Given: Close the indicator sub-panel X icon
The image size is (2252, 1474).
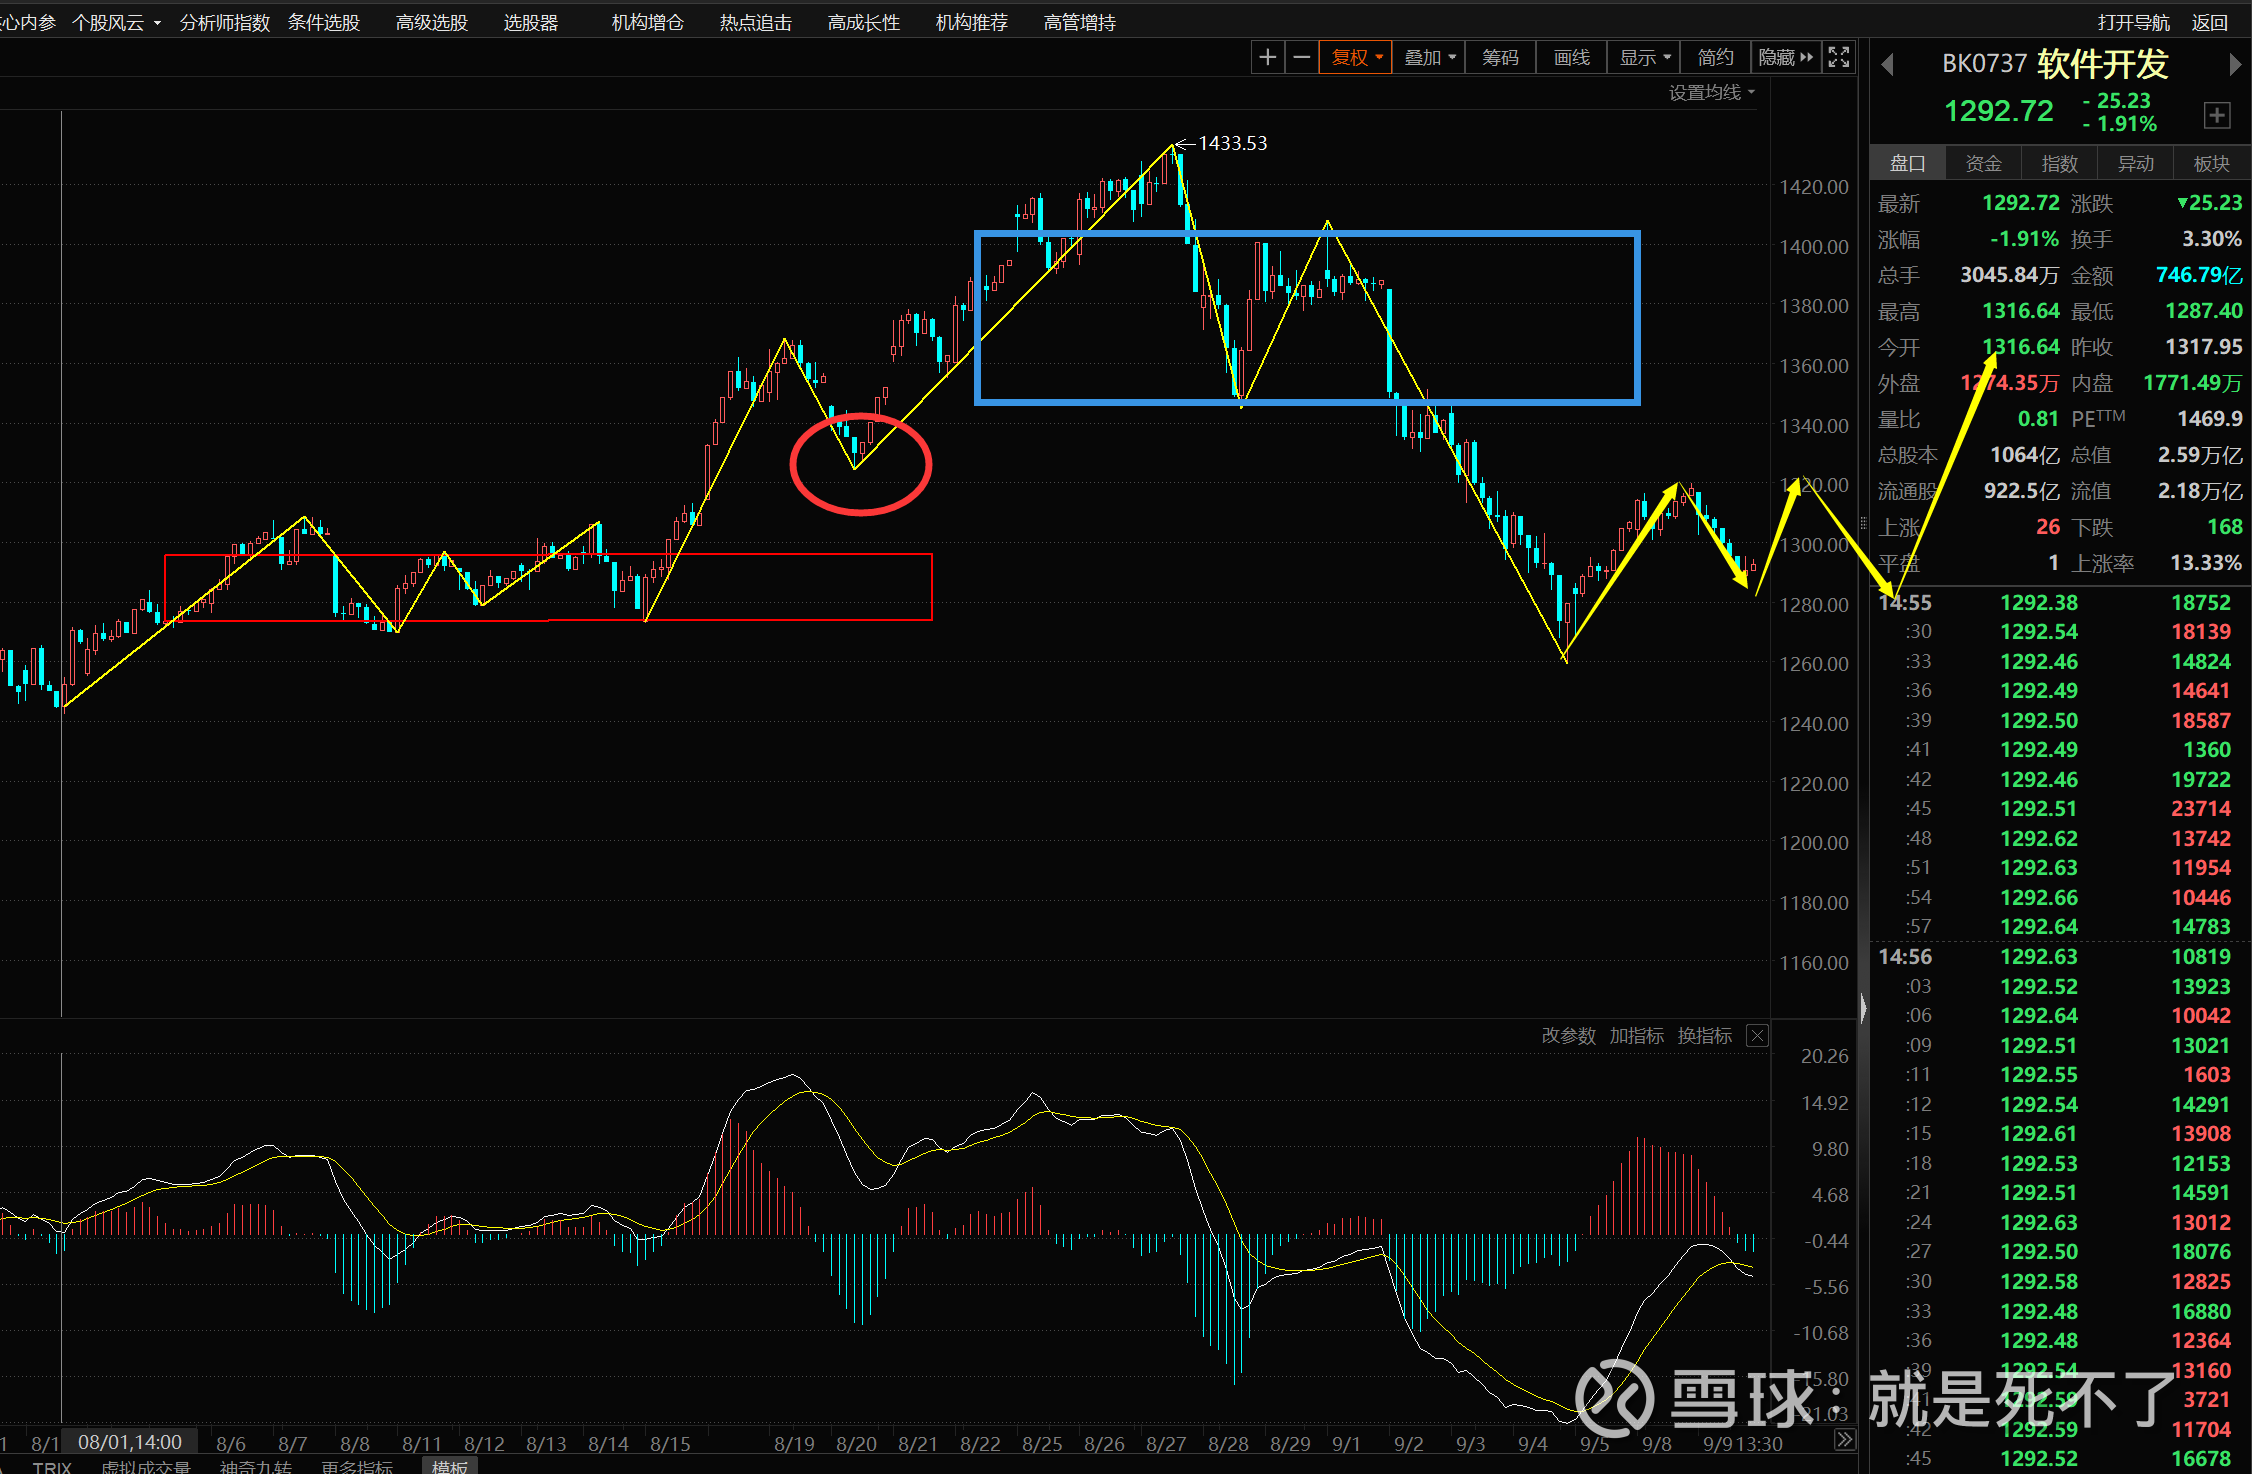Looking at the screenshot, I should click(x=1757, y=1036).
